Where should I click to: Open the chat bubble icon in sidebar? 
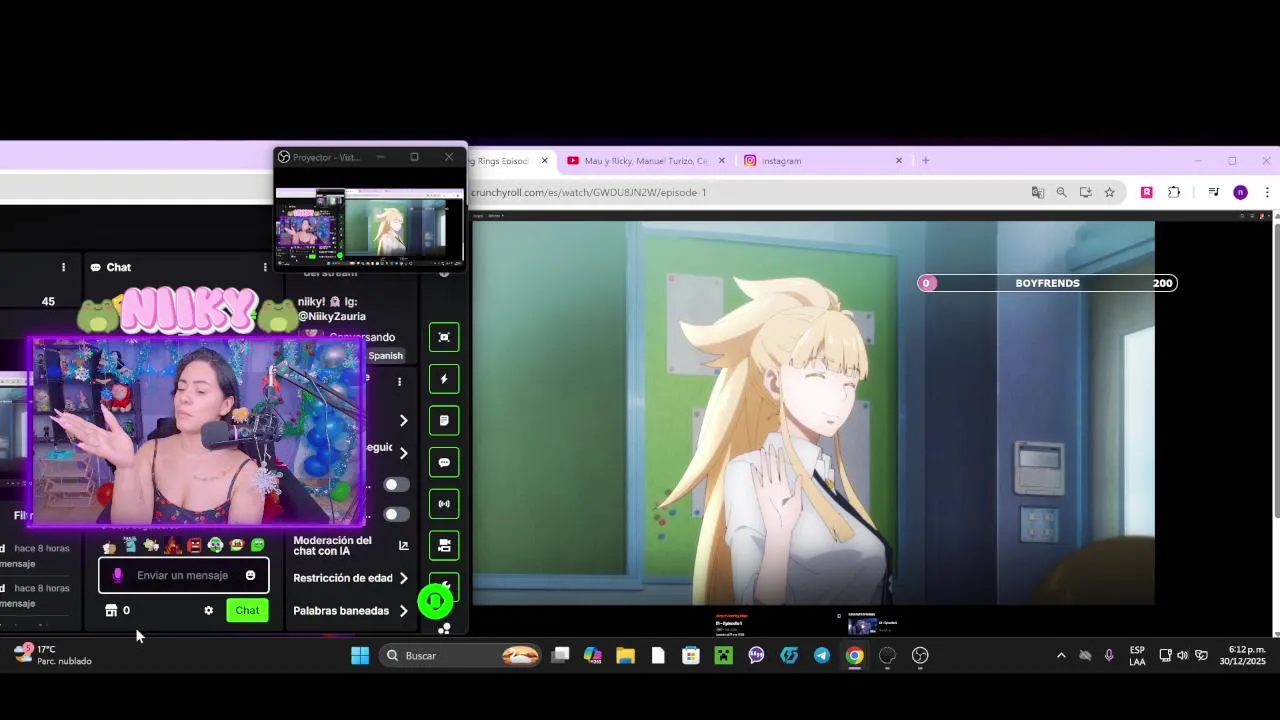click(444, 463)
